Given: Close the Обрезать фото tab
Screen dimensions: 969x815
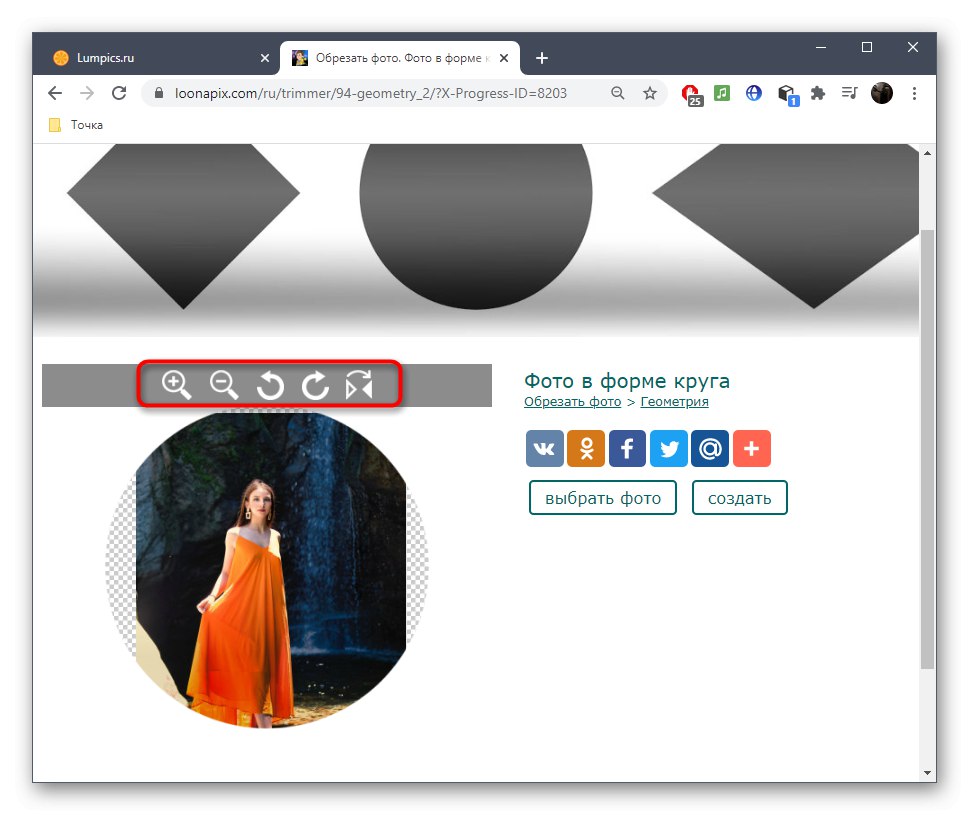Looking at the screenshot, I should pyautogui.click(x=504, y=58).
